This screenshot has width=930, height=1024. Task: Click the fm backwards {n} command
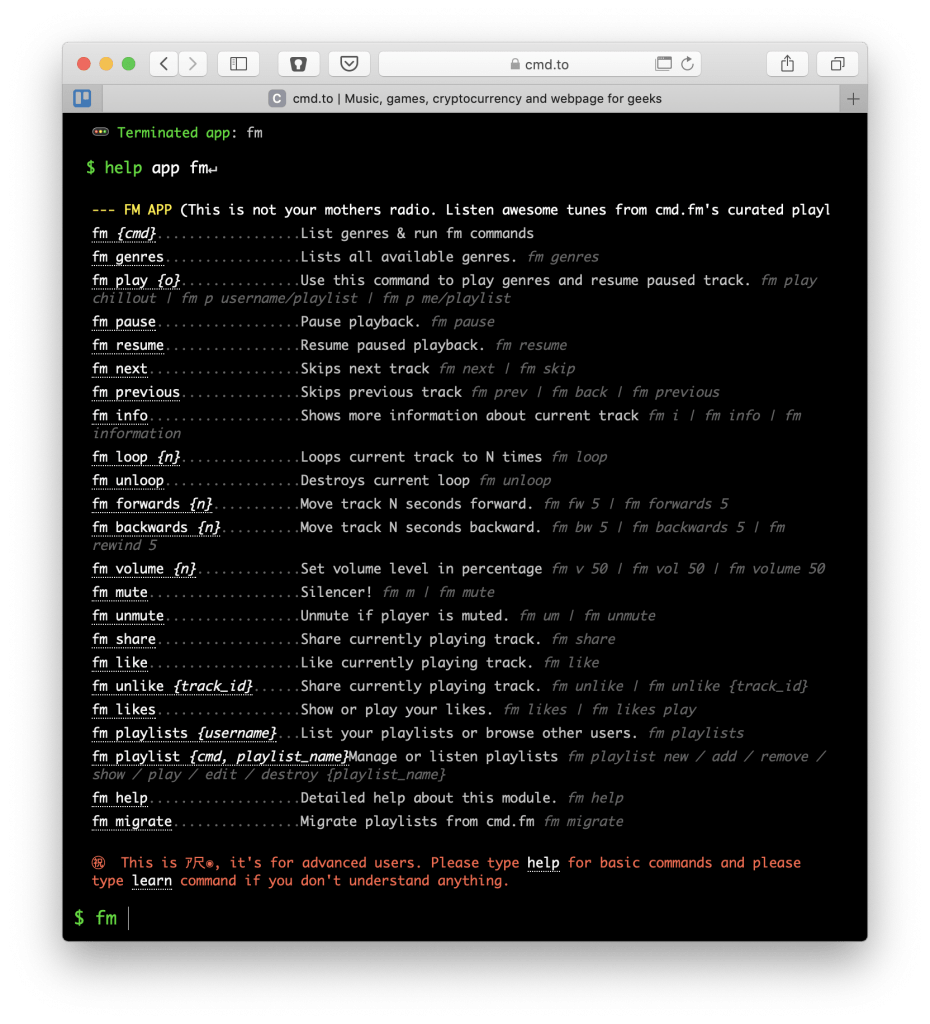coord(156,528)
